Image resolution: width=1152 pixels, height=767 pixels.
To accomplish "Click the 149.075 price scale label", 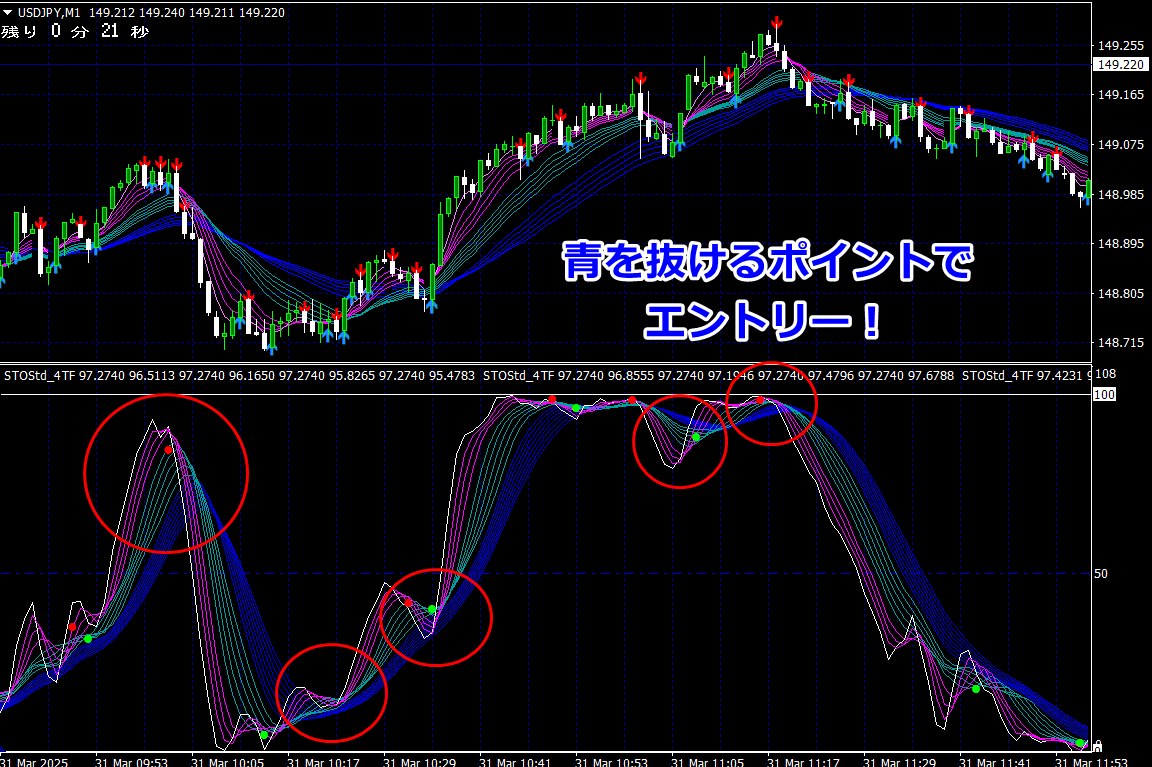I will (x=1120, y=145).
